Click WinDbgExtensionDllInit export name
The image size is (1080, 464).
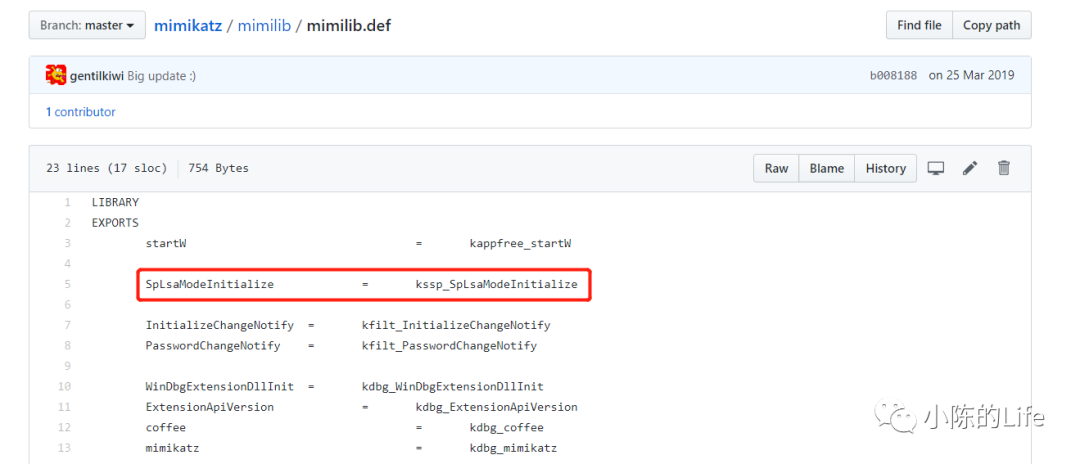pyautogui.click(x=220, y=386)
